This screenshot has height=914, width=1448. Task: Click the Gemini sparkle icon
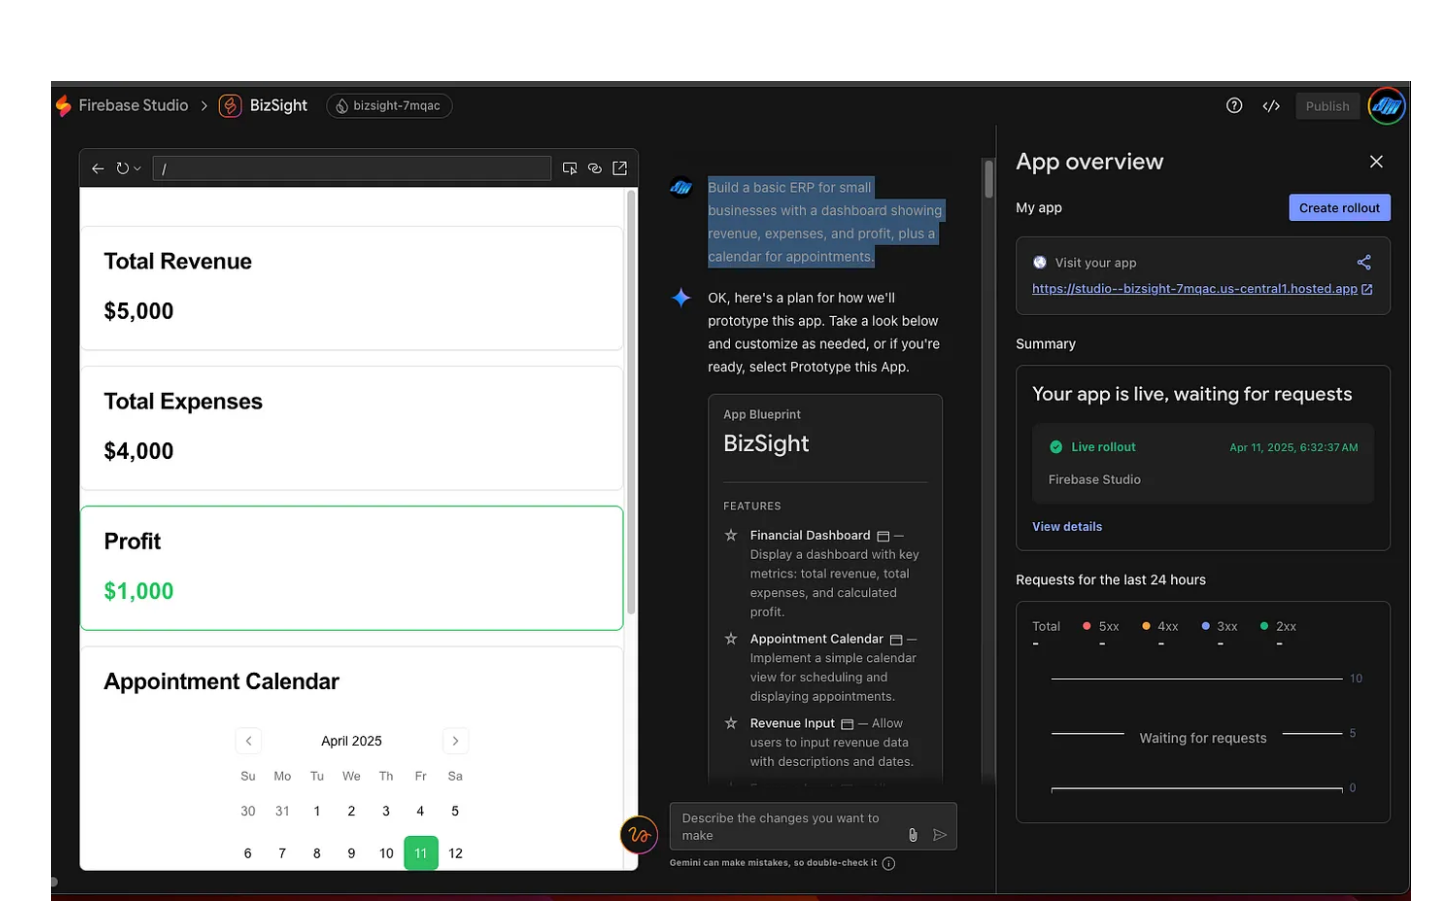point(681,298)
